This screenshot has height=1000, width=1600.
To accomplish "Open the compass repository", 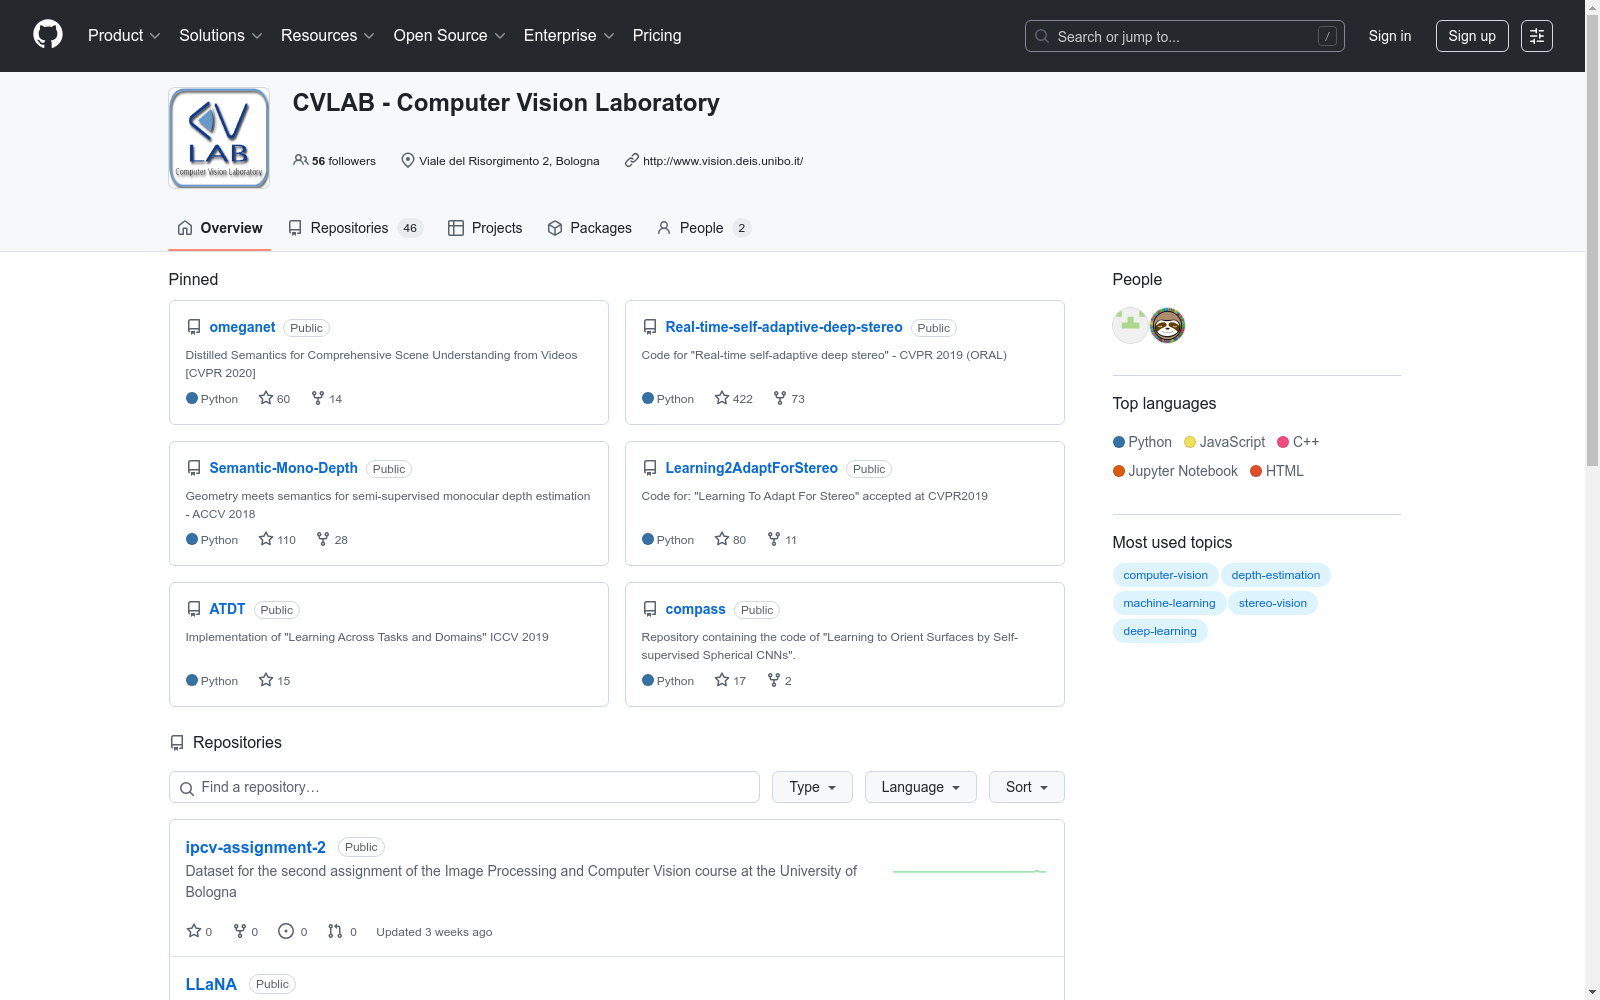I will [x=696, y=609].
